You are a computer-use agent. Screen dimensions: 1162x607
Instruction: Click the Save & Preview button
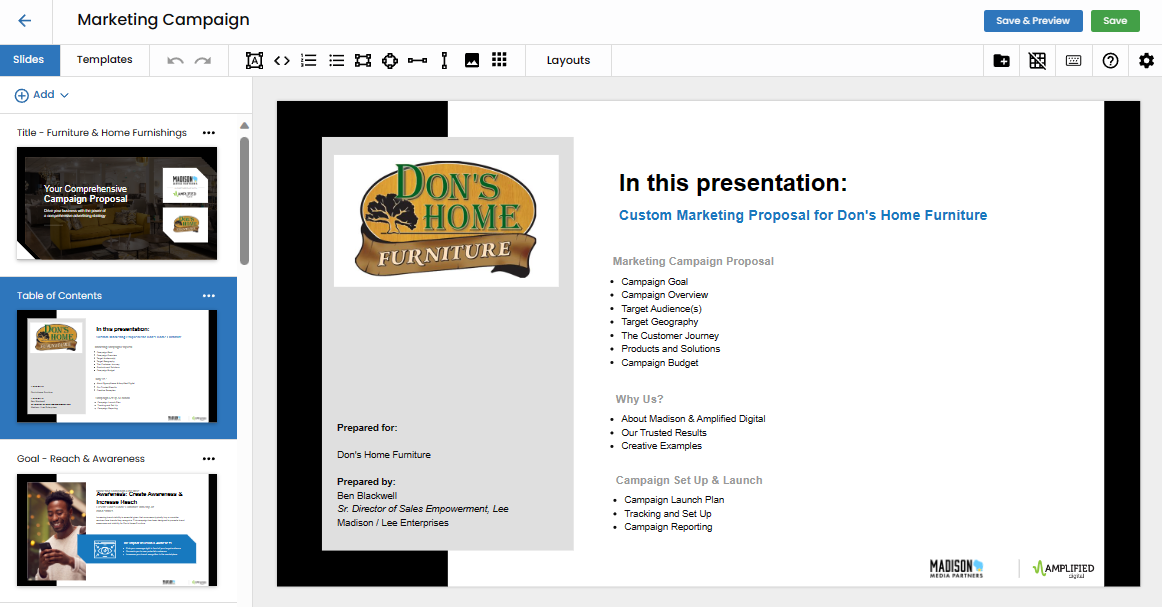(1033, 21)
